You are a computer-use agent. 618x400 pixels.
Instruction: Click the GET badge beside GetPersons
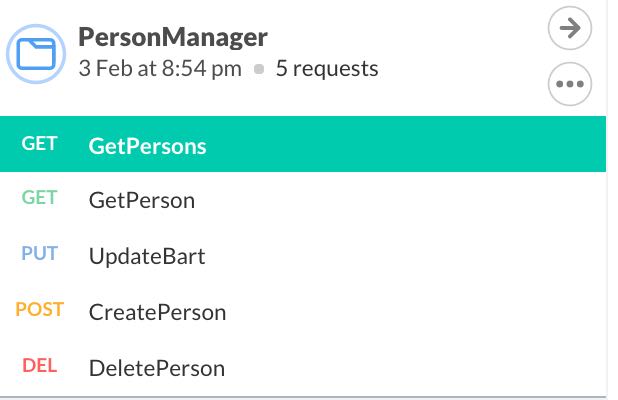click(x=39, y=144)
